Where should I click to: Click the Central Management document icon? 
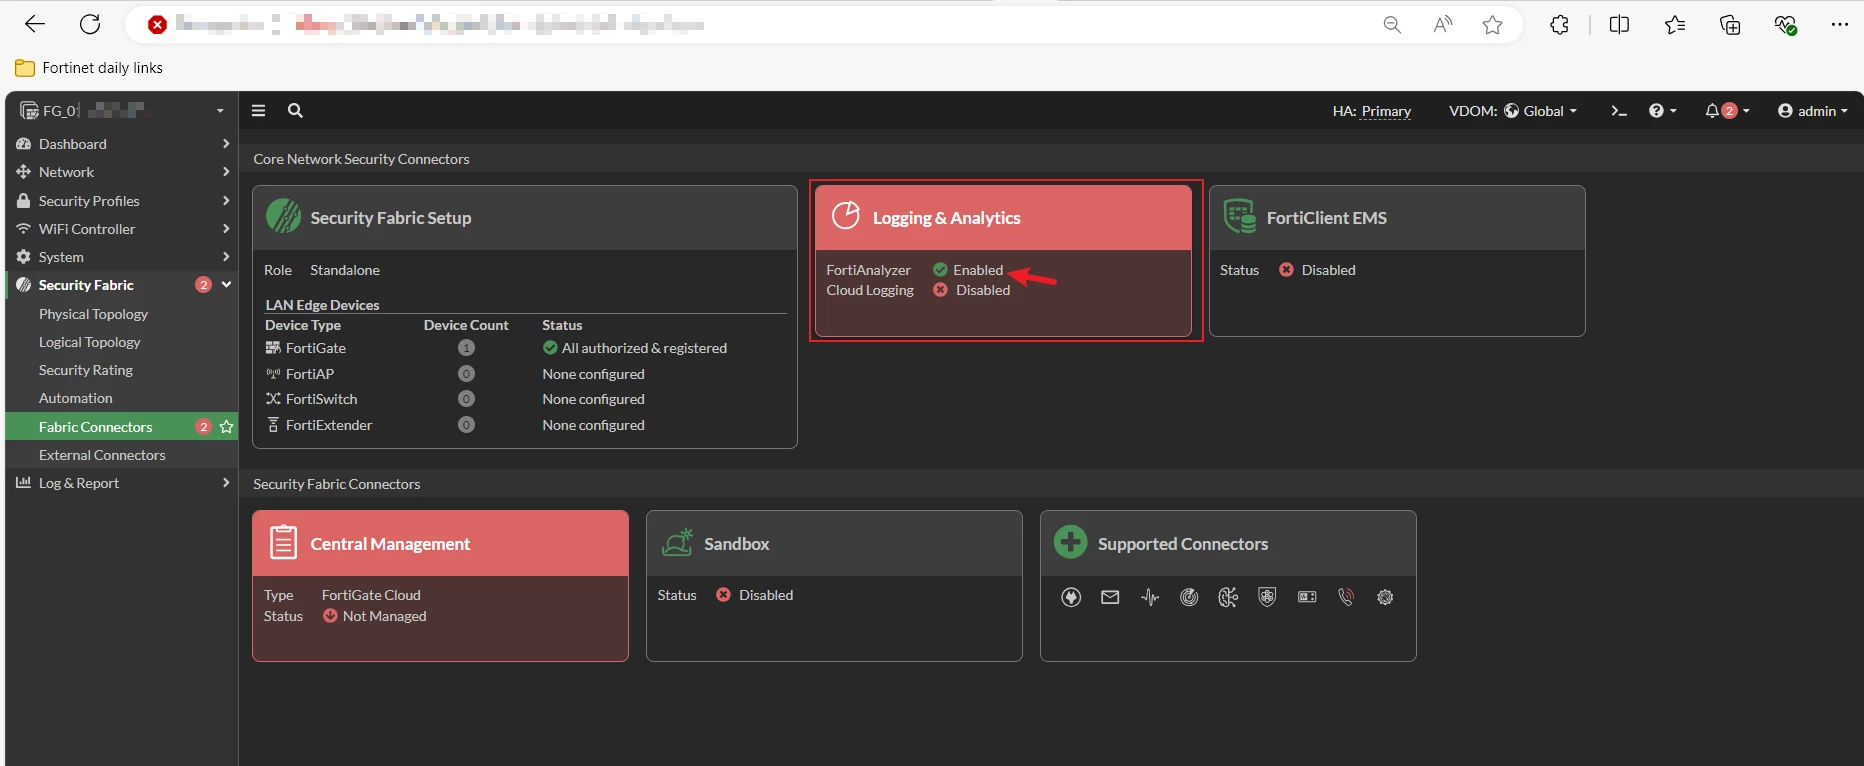point(284,543)
